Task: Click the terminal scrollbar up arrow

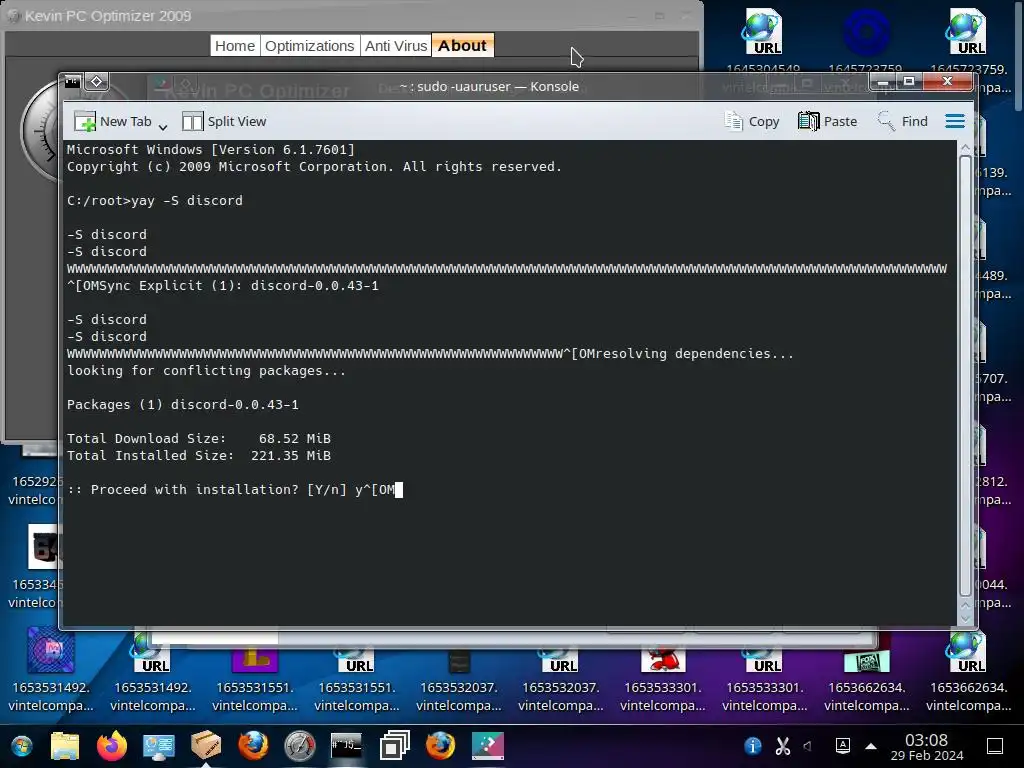Action: 965,148
